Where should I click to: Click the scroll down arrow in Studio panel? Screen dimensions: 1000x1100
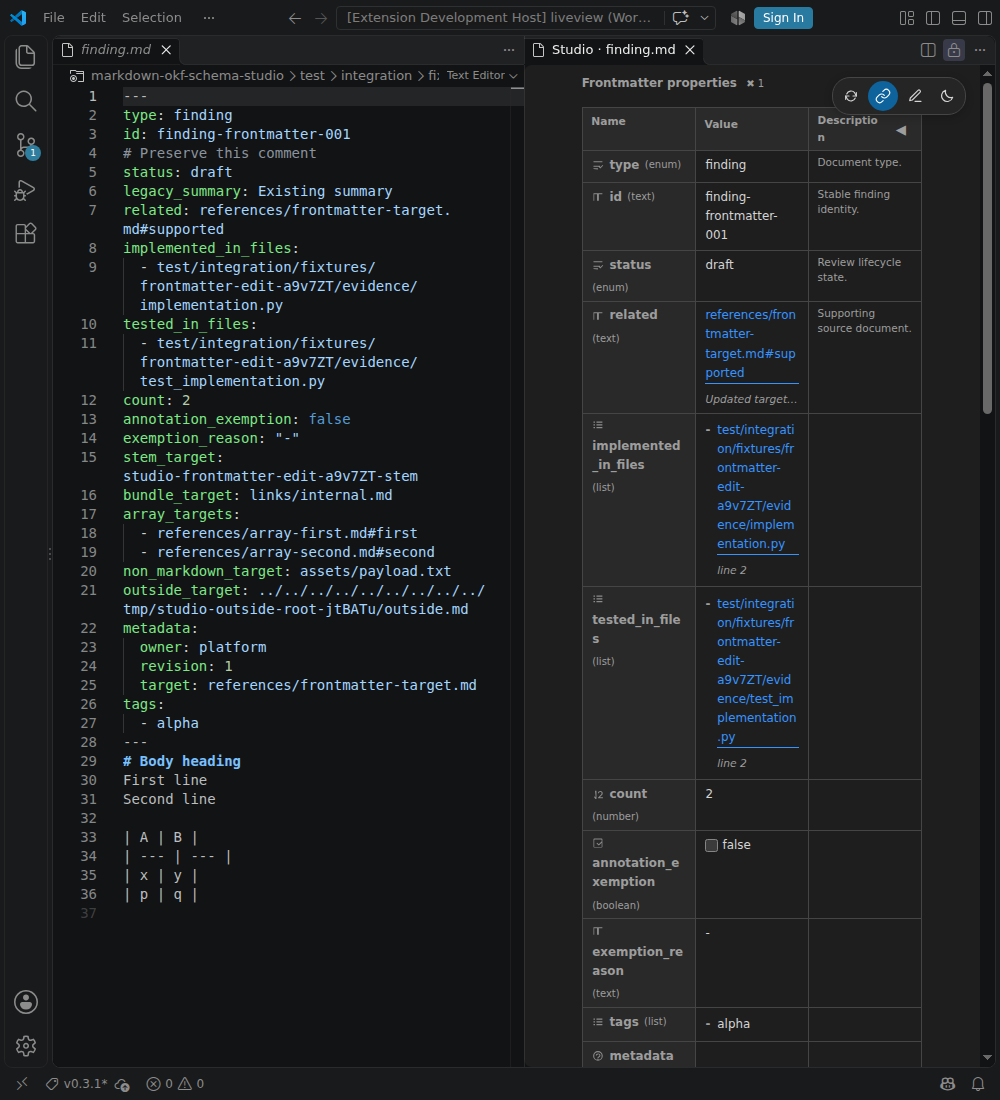tap(987, 1057)
